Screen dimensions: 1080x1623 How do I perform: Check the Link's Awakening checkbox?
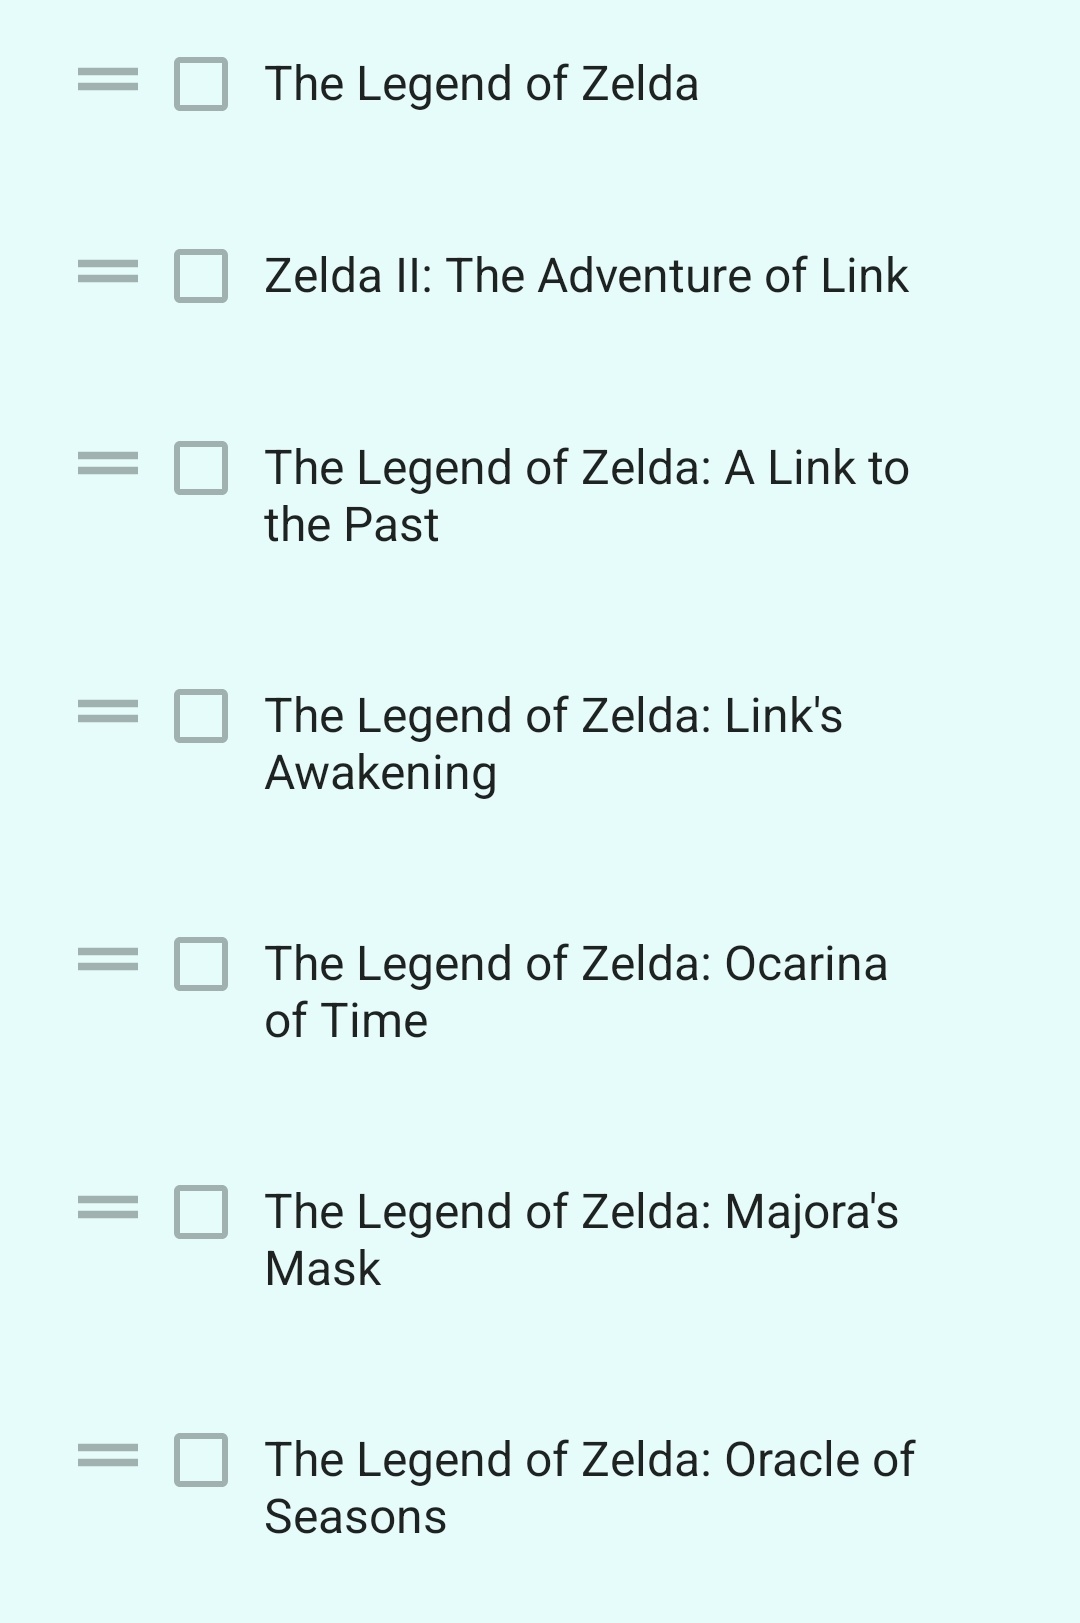point(201,716)
